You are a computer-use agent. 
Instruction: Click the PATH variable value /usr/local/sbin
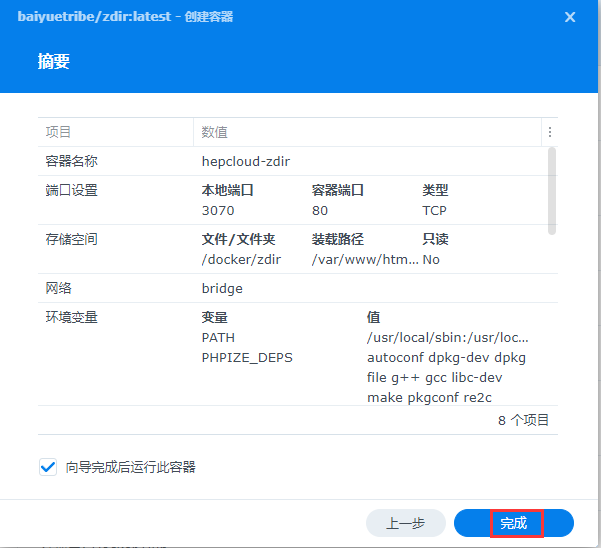(x=447, y=338)
